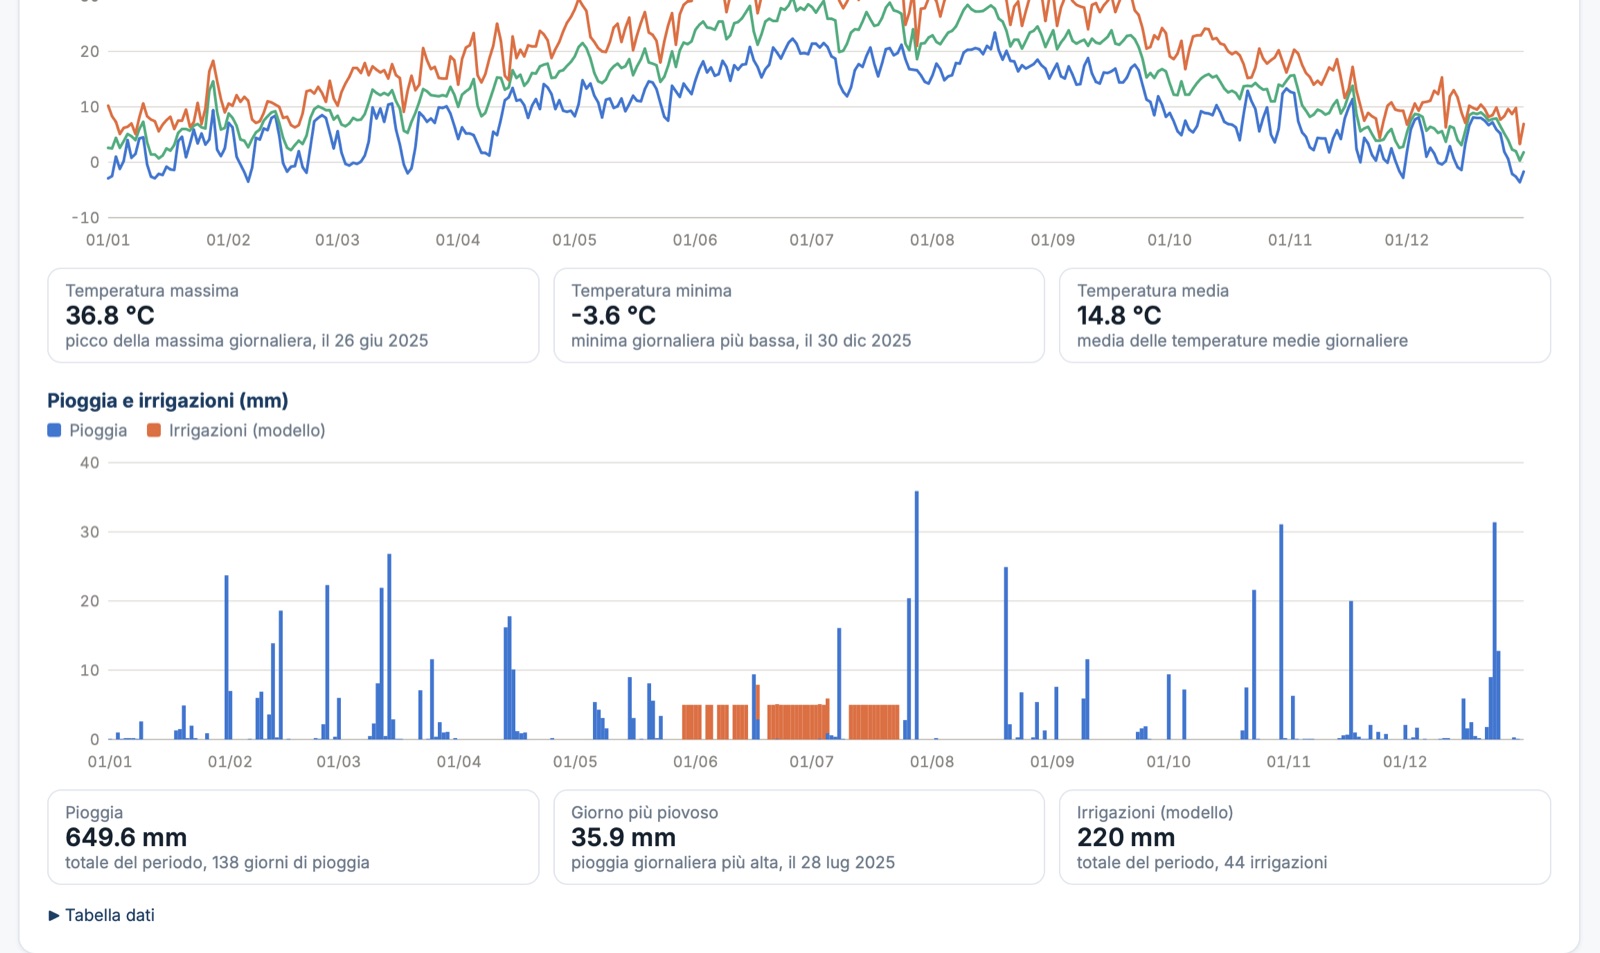1600x953 pixels.
Task: Expand the Tabella dati disclosure triangle
Action: coord(54,915)
